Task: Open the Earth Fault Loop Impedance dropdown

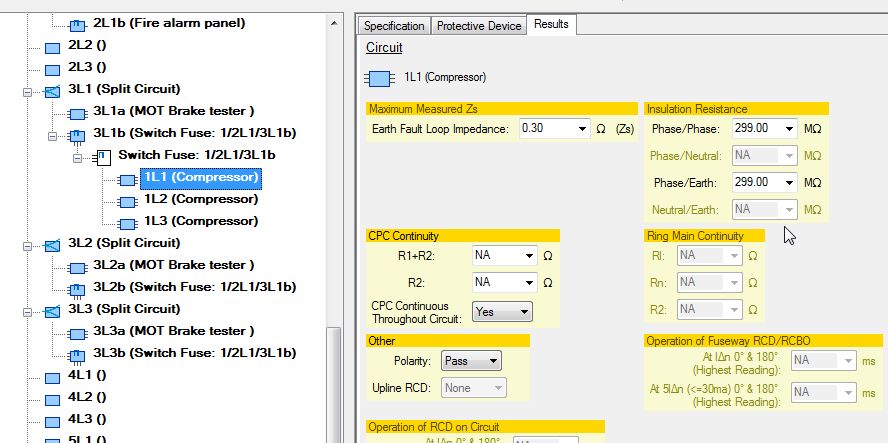Action: click(x=582, y=129)
